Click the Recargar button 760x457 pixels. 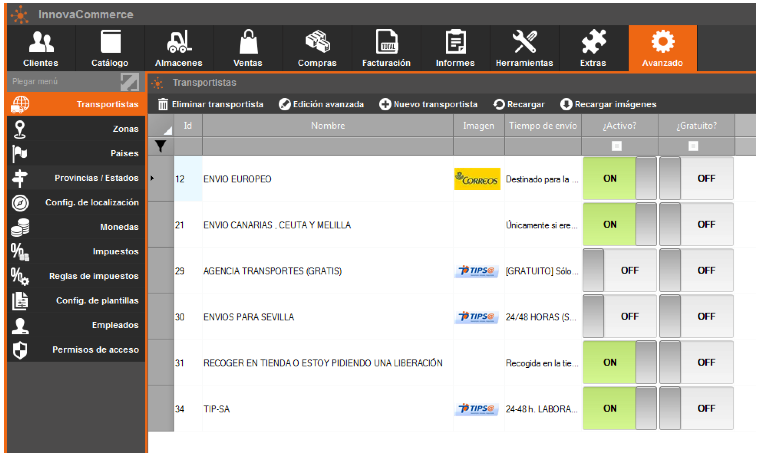click(519, 104)
